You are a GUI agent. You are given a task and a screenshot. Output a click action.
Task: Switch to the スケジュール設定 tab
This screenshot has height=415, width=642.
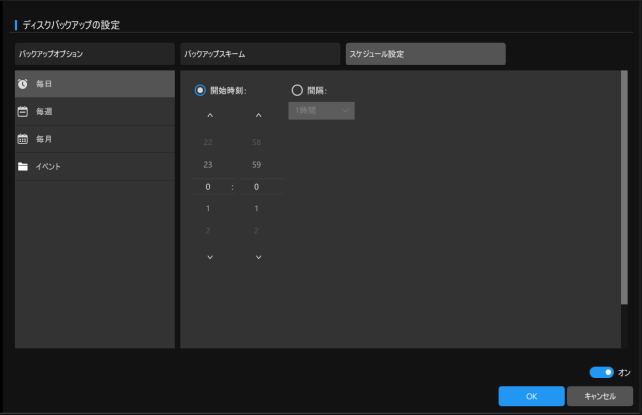(426, 54)
